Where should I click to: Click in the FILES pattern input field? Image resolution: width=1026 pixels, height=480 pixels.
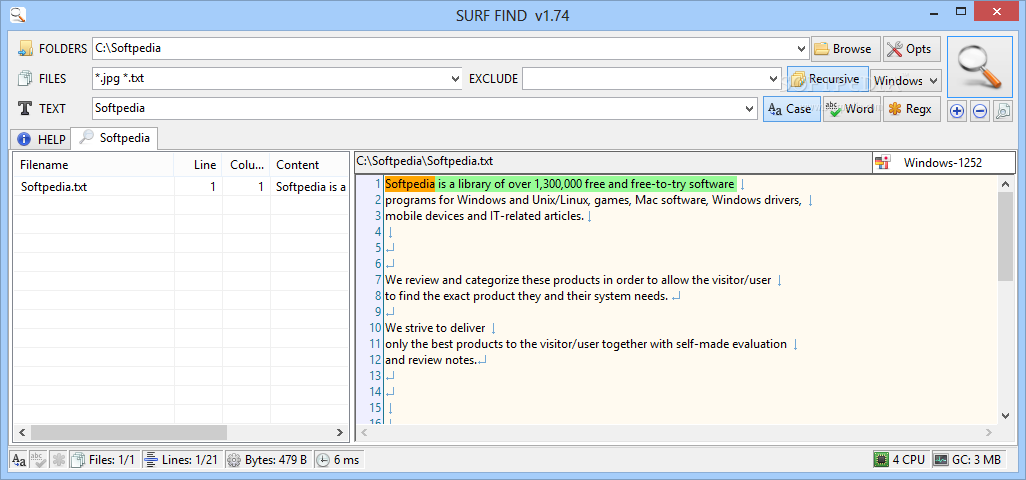[271, 79]
